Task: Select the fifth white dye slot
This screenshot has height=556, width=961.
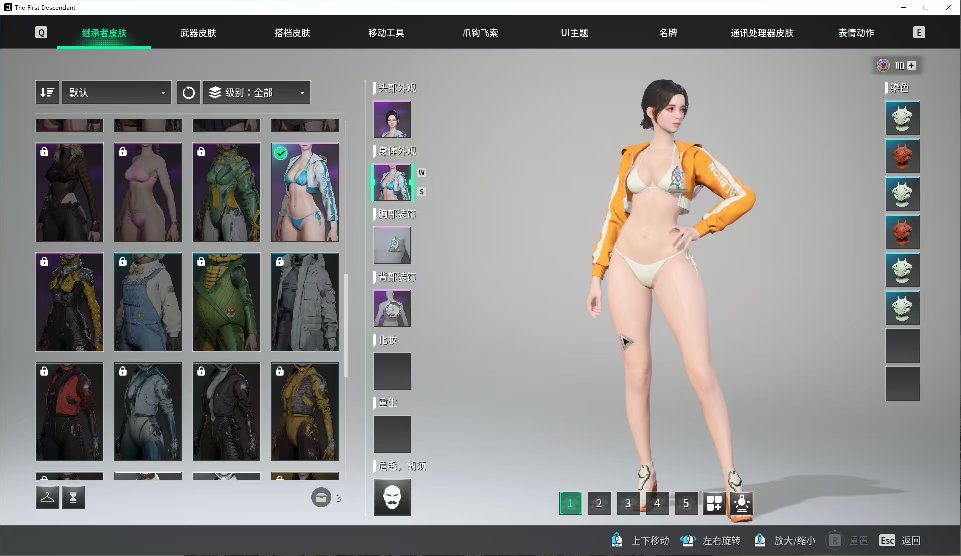Action: pos(902,270)
